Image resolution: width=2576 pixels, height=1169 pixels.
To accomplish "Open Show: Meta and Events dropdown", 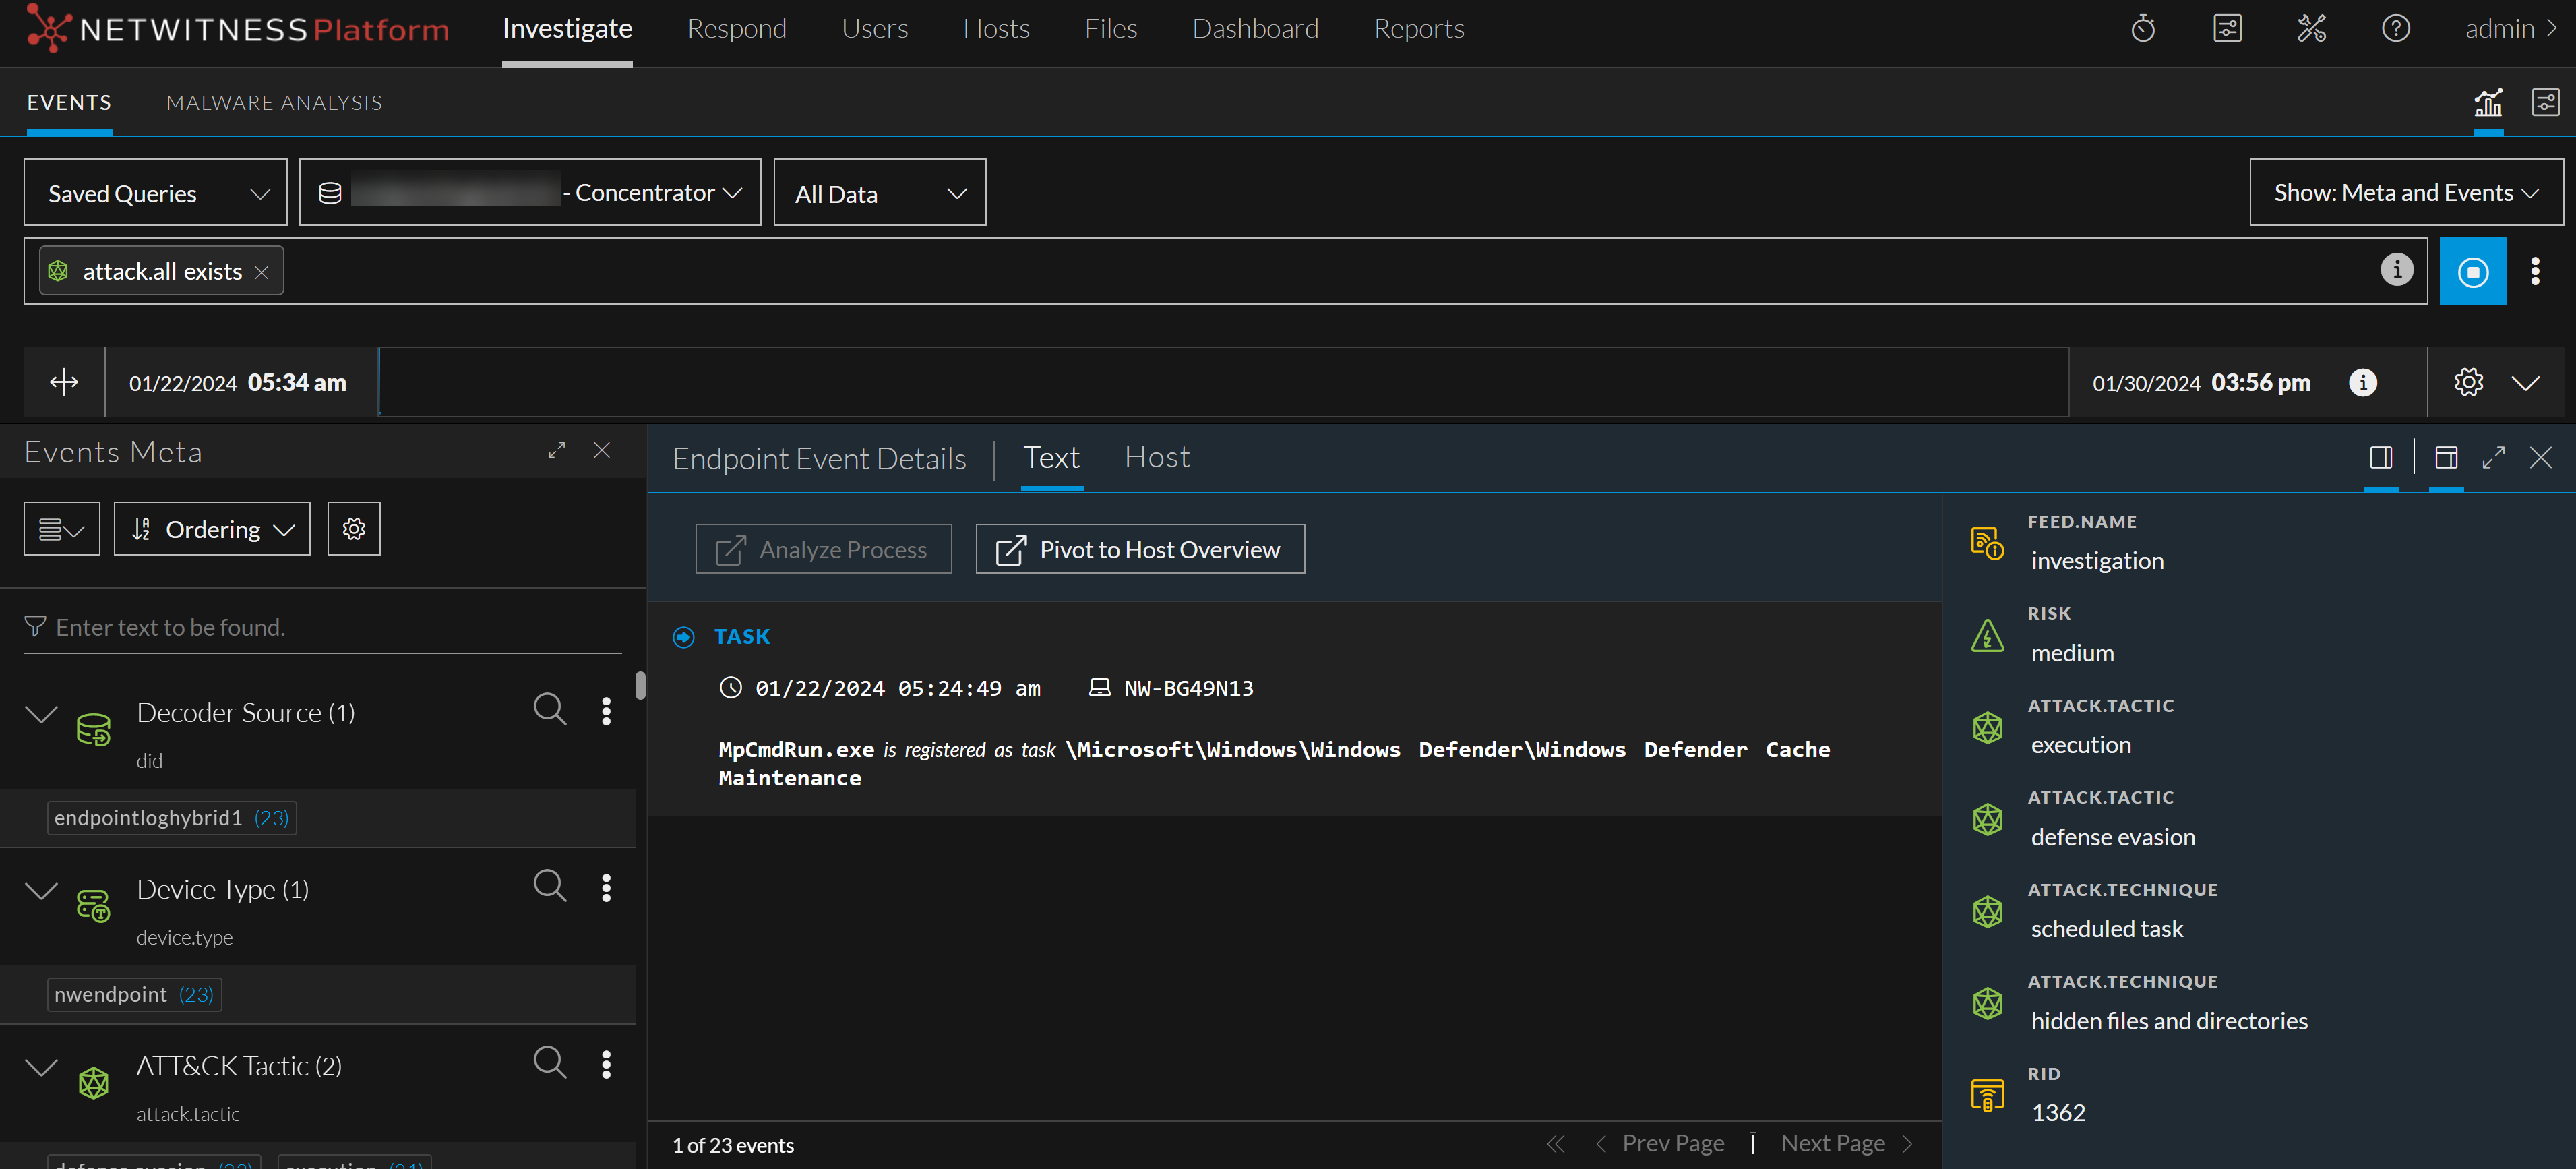I will pyautogui.click(x=2405, y=192).
